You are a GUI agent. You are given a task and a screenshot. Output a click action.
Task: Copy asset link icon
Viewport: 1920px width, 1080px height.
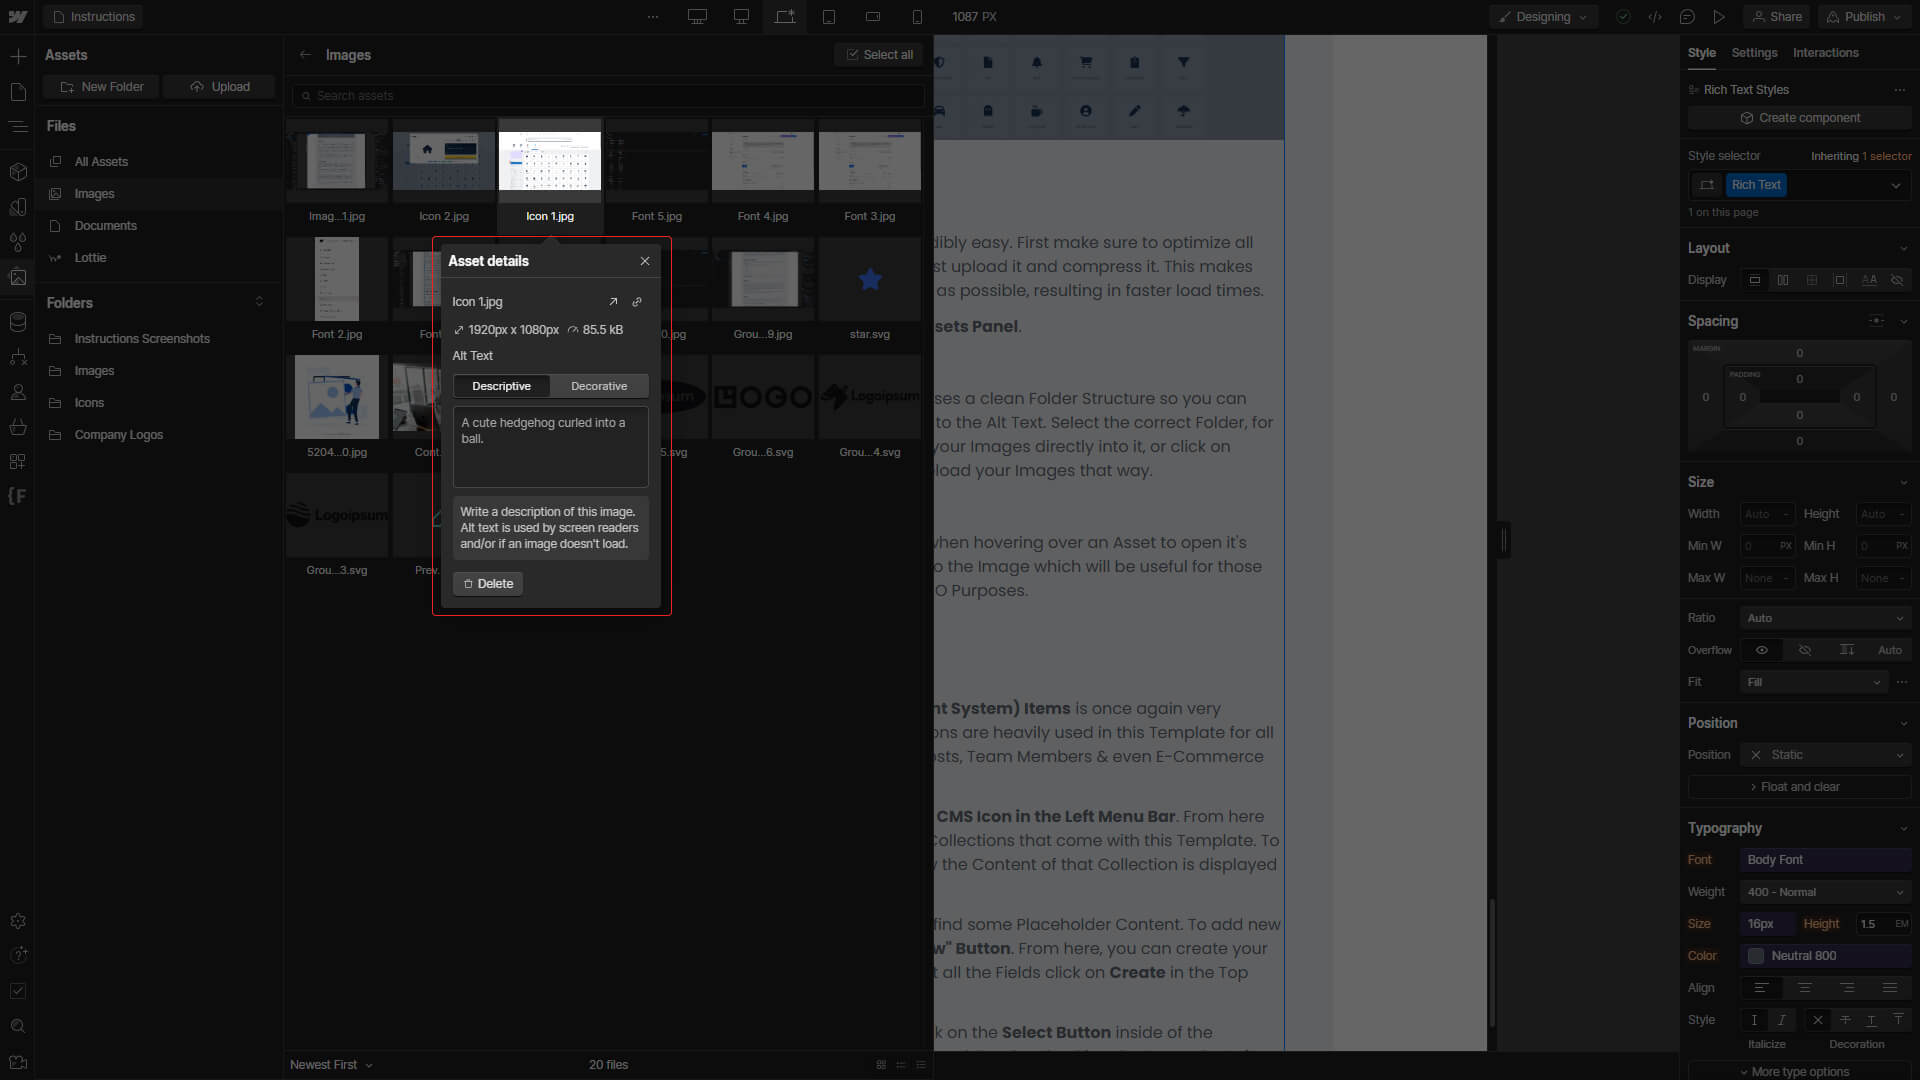point(637,302)
